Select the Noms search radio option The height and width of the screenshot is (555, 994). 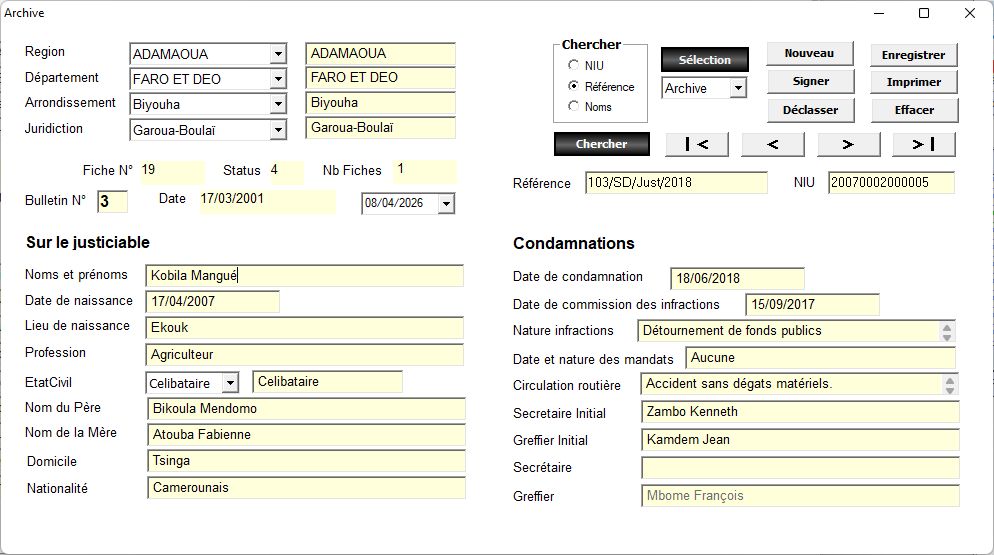click(573, 107)
